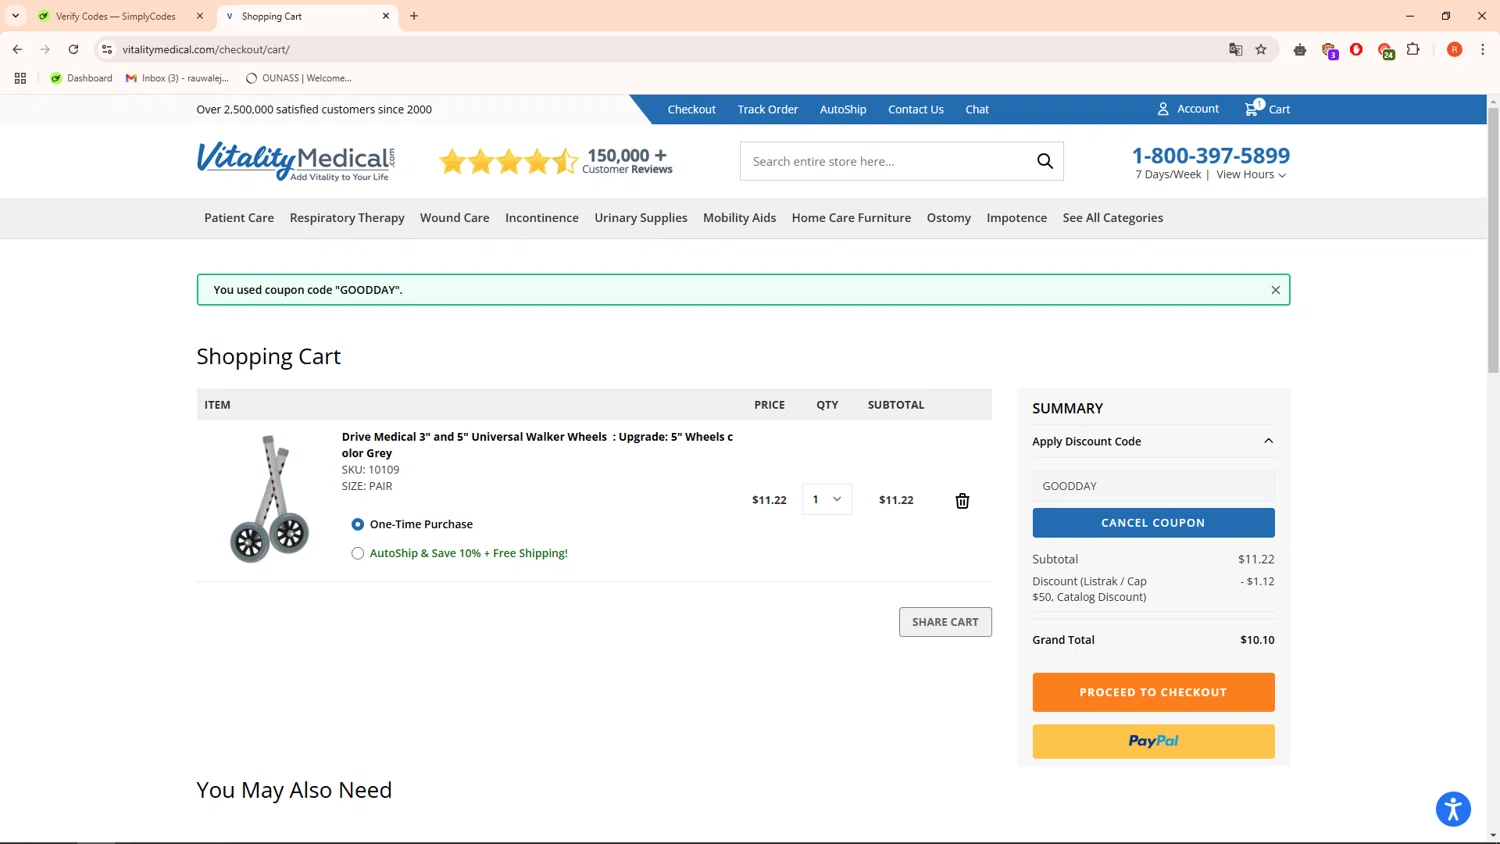Viewport: 1500px width, 844px height.
Task: Close the Verify Codes tab
Action: (x=200, y=16)
